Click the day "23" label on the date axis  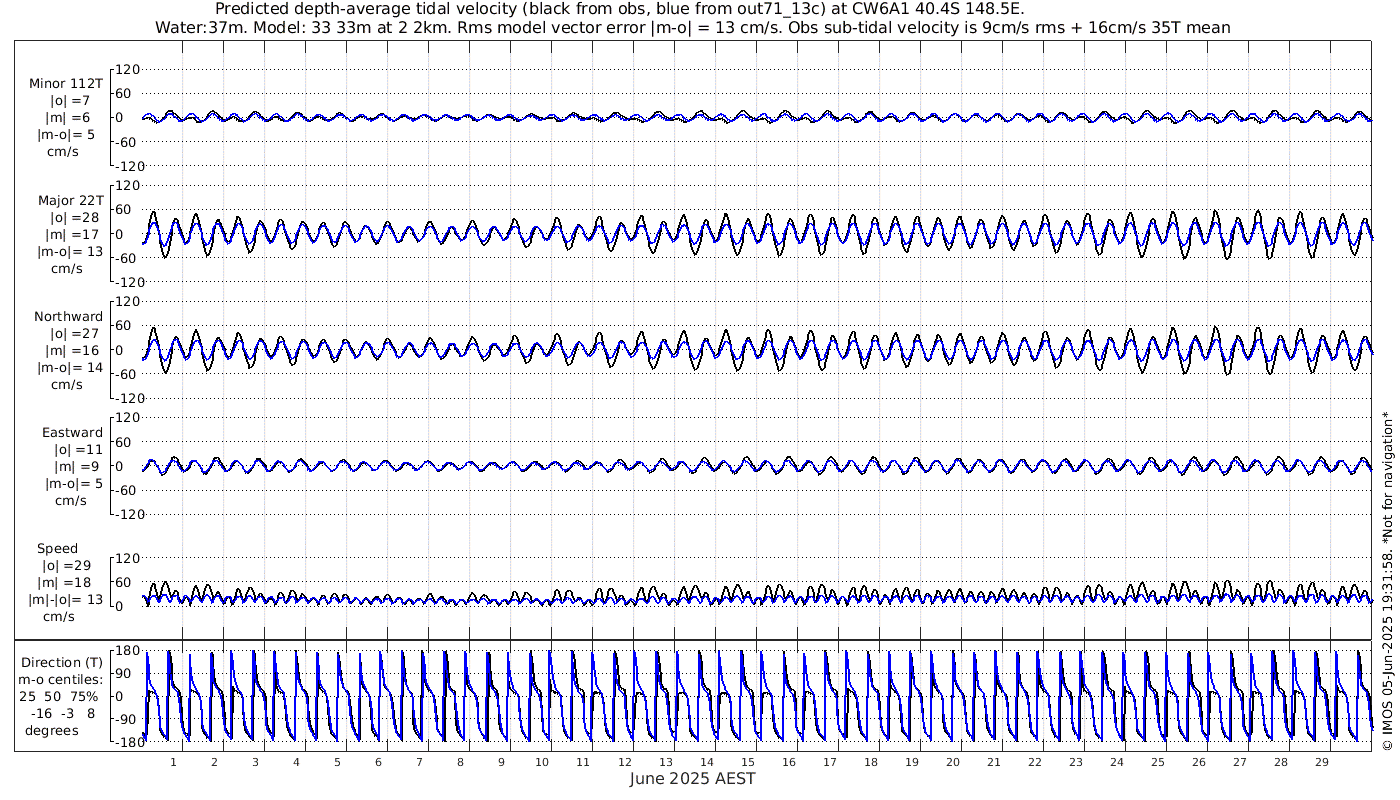[x=1075, y=762]
